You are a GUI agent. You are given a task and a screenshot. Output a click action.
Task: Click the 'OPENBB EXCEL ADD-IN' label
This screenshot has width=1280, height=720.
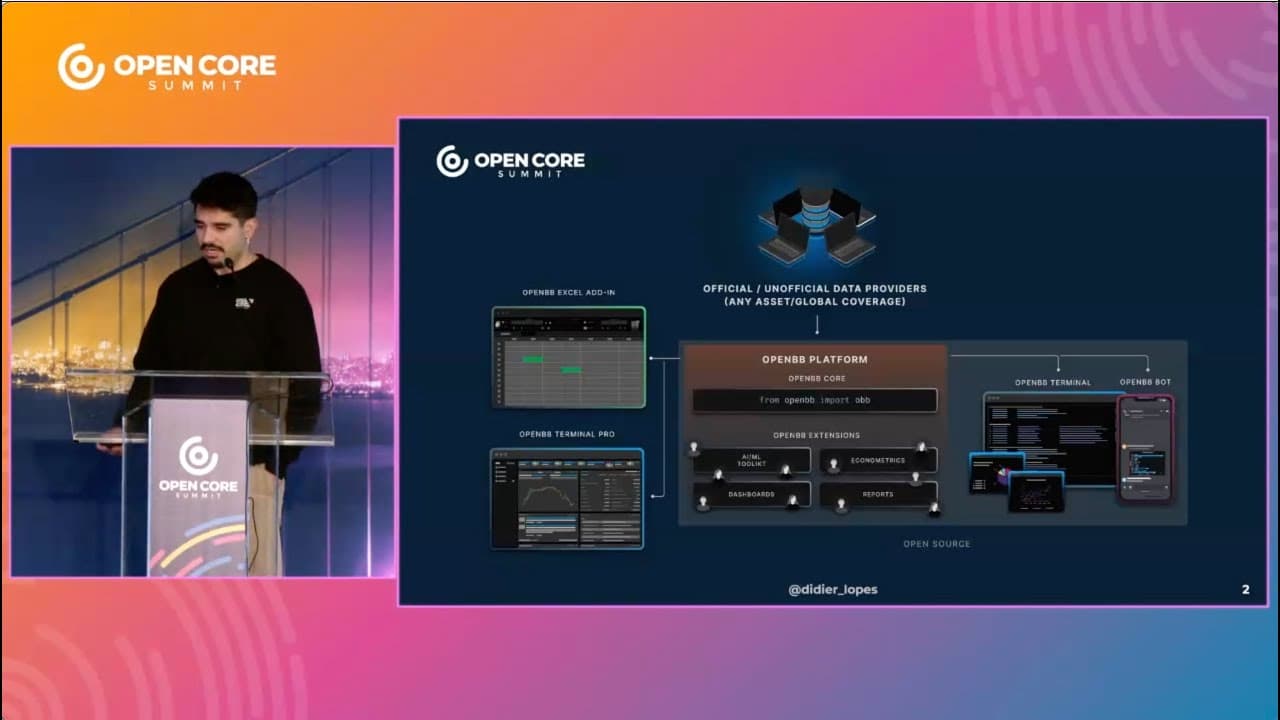click(x=568, y=293)
